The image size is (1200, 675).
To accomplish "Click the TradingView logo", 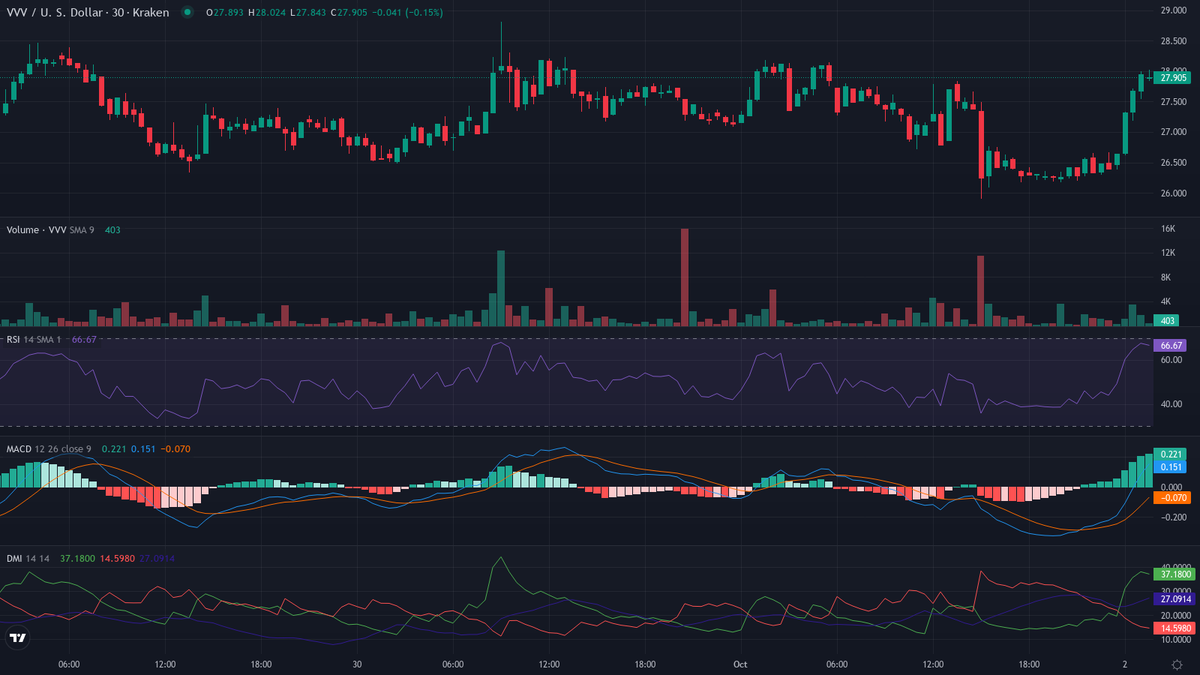I will pyautogui.click(x=17, y=638).
